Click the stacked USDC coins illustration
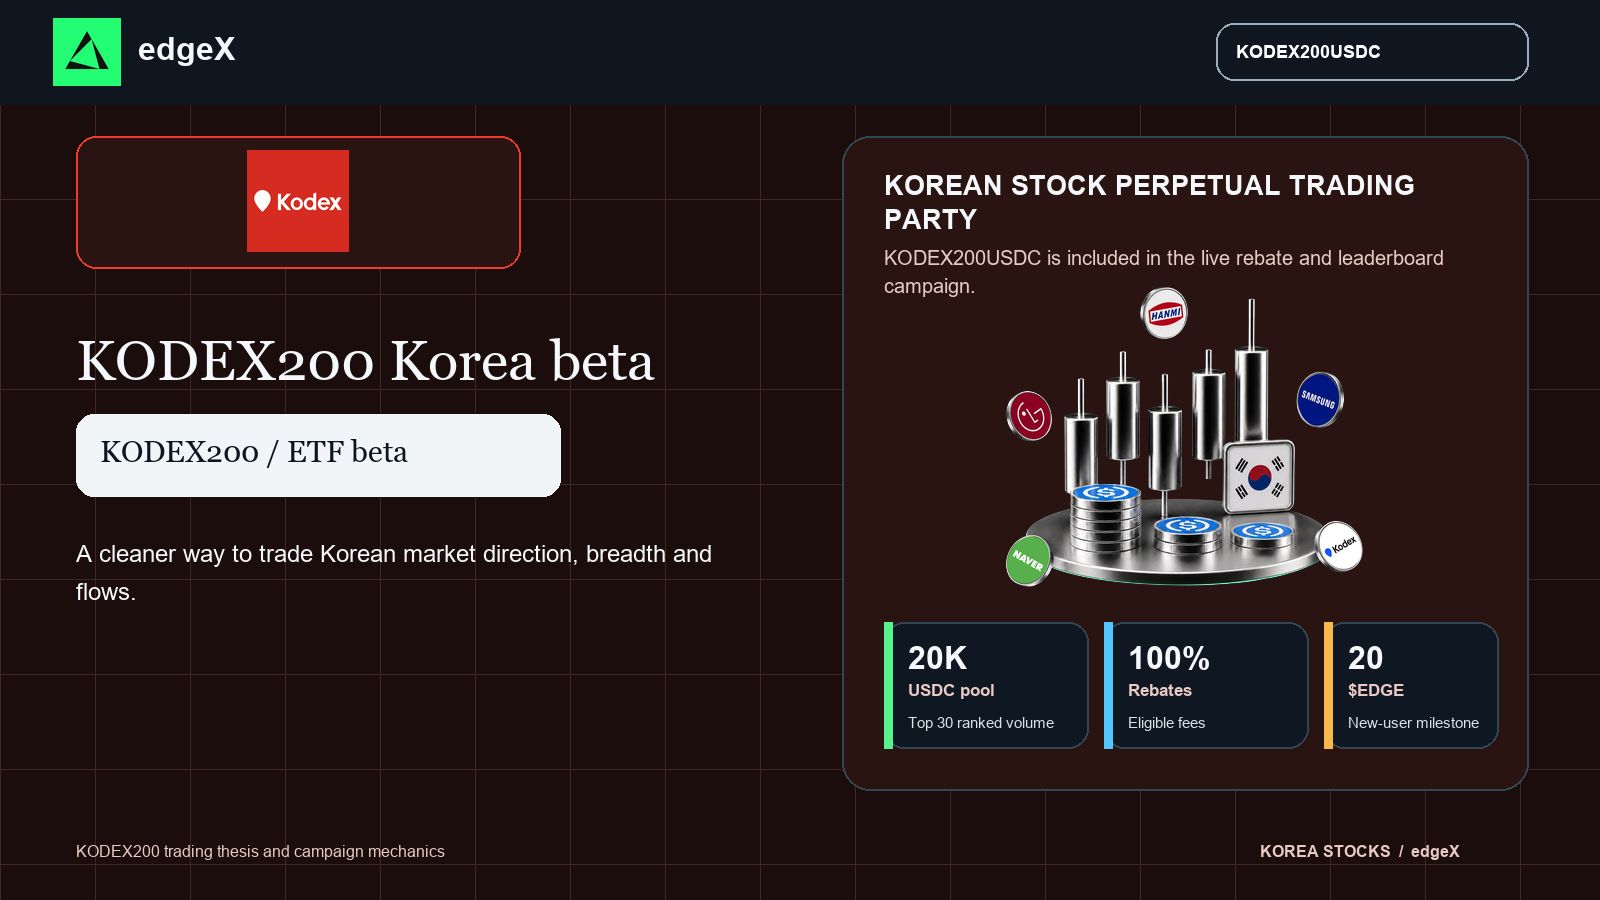This screenshot has height=900, width=1600. 1107,518
